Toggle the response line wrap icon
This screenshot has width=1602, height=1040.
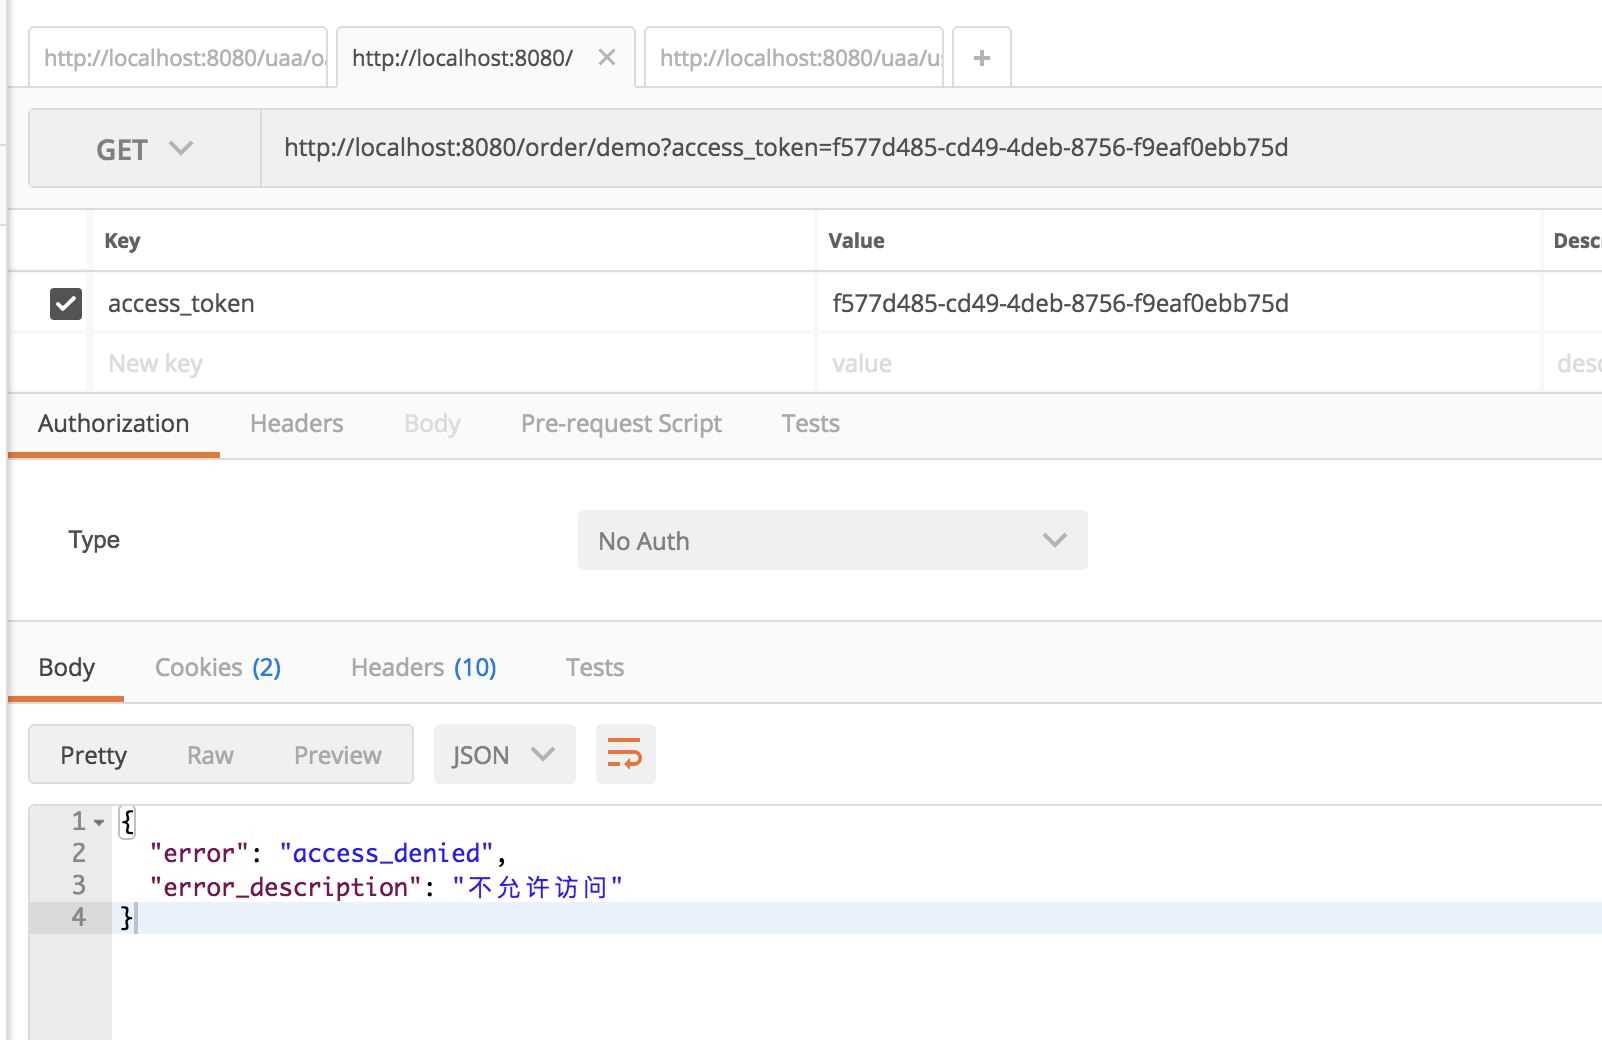tap(625, 754)
